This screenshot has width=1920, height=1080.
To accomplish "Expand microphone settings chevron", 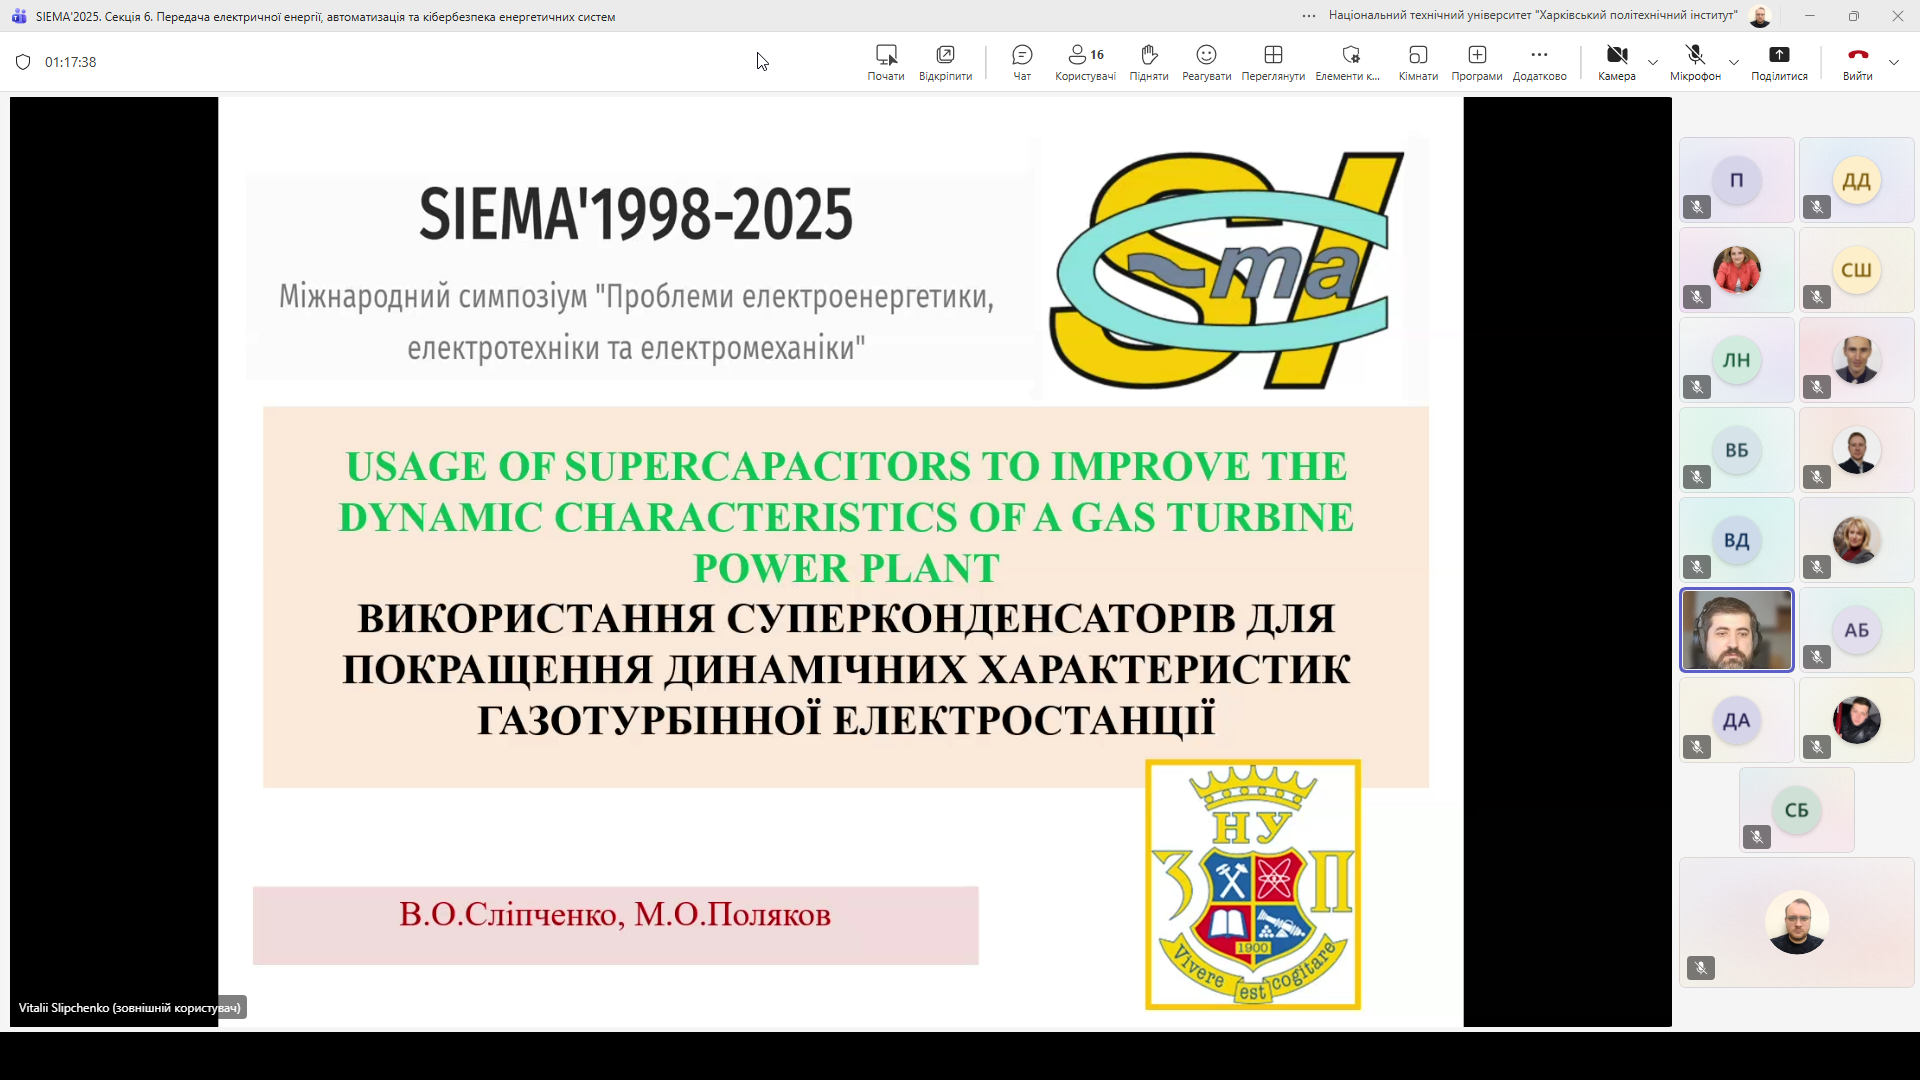I will point(1734,61).
